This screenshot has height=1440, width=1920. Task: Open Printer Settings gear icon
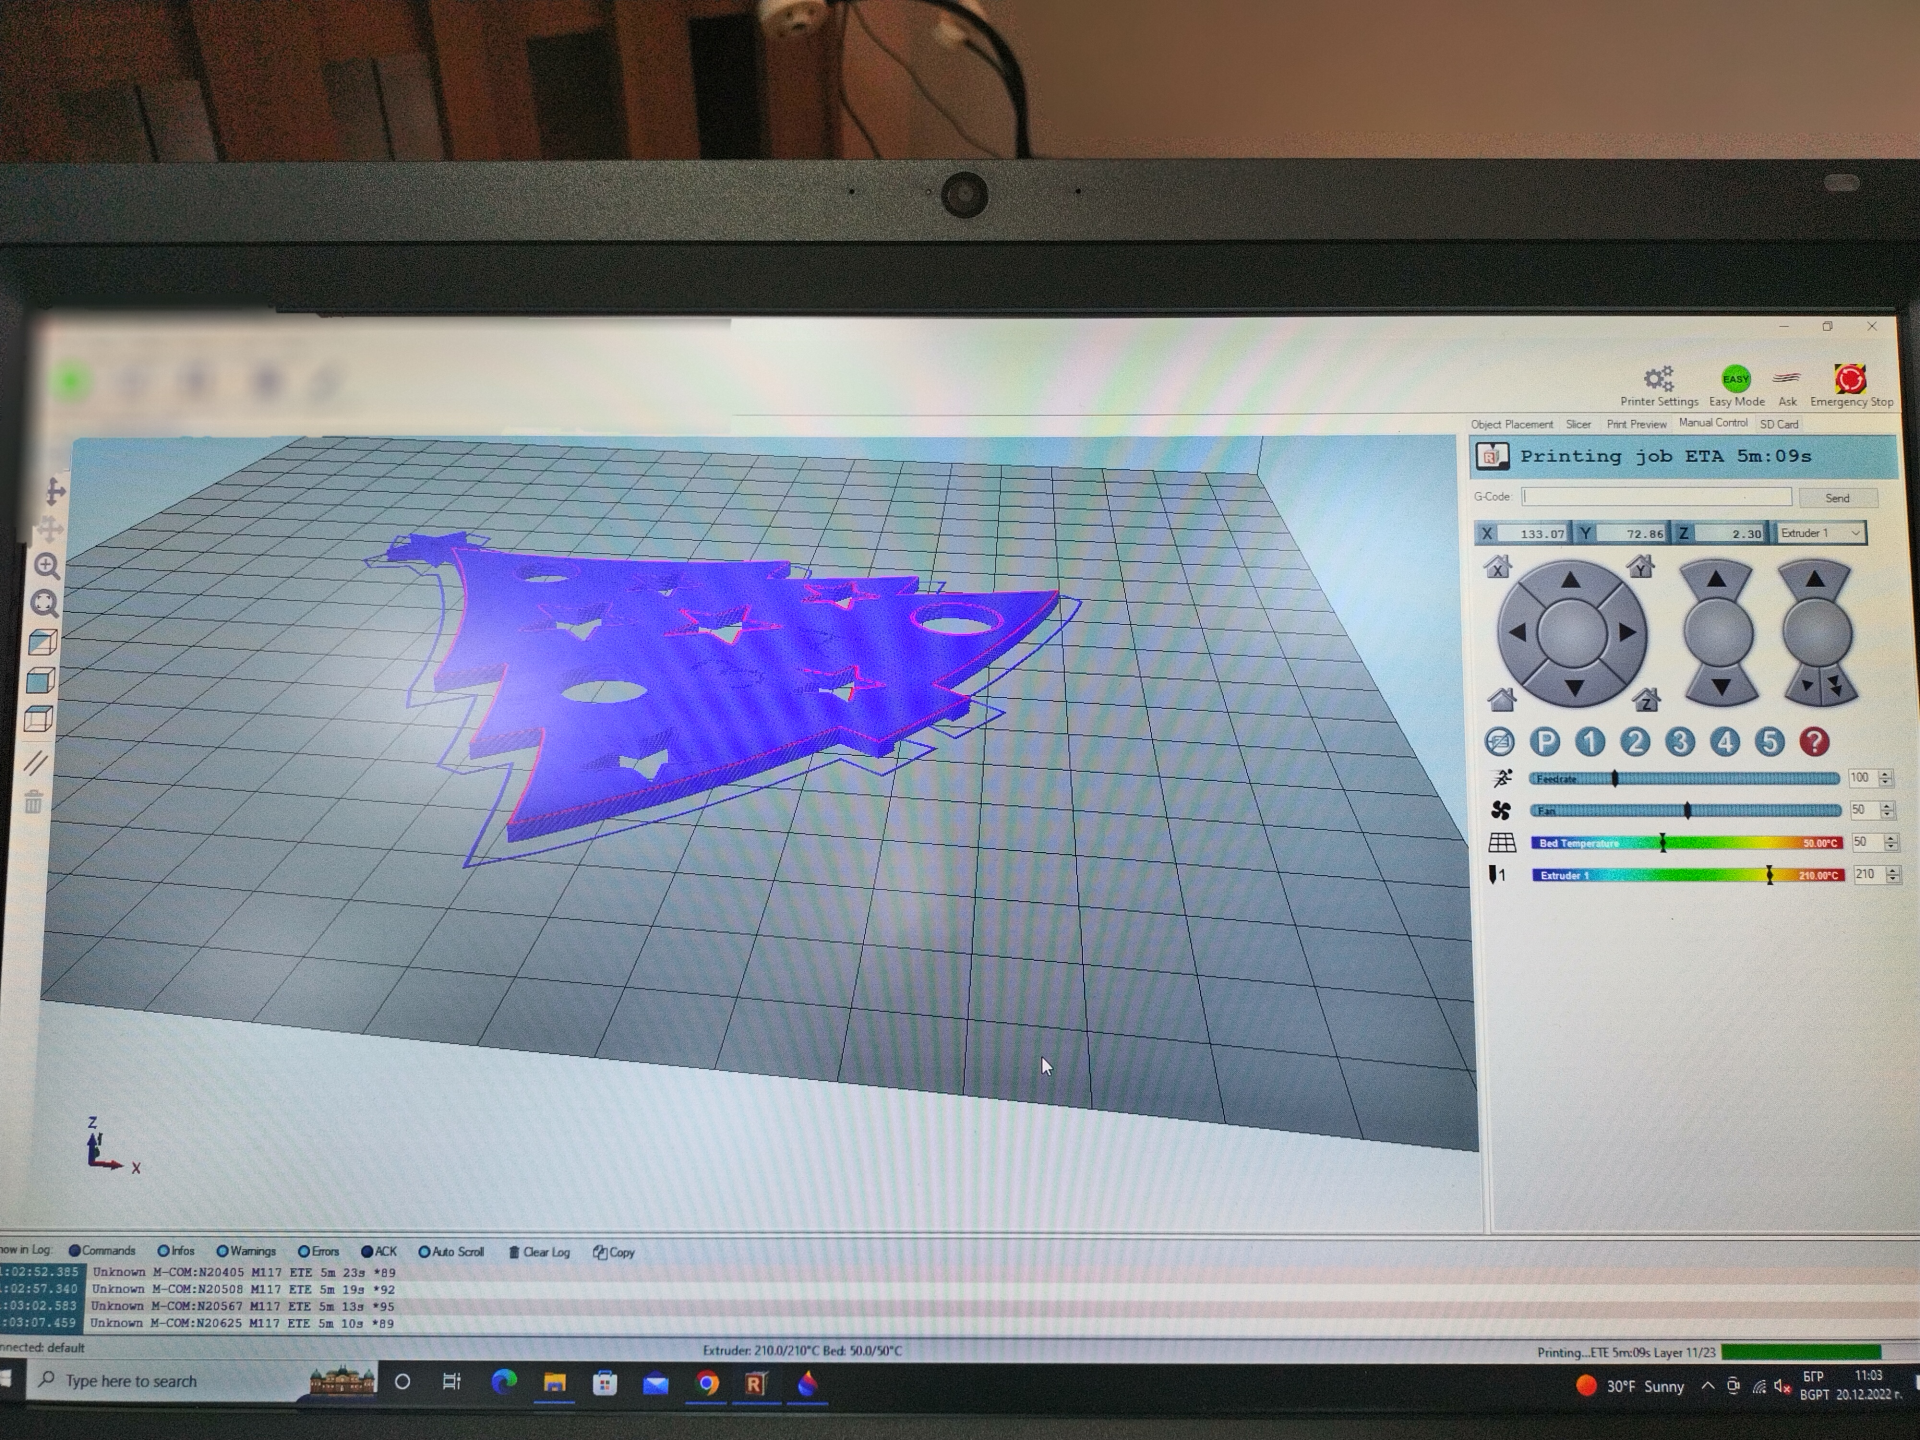[x=1658, y=380]
